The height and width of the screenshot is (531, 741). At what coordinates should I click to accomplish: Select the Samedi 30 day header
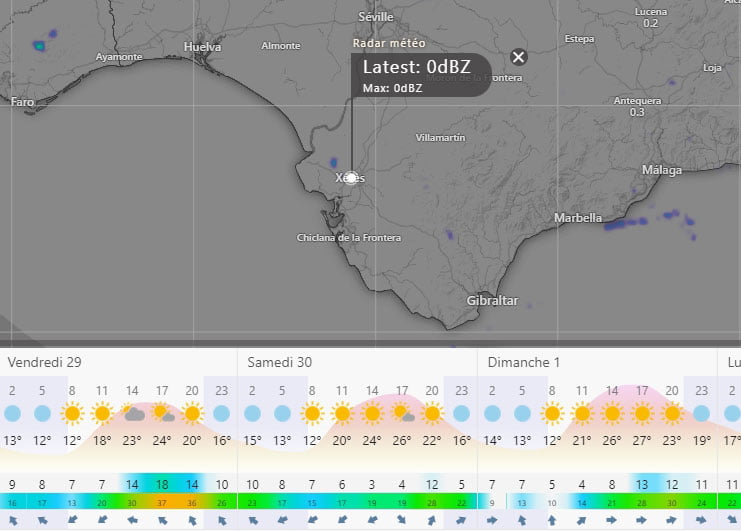[280, 361]
